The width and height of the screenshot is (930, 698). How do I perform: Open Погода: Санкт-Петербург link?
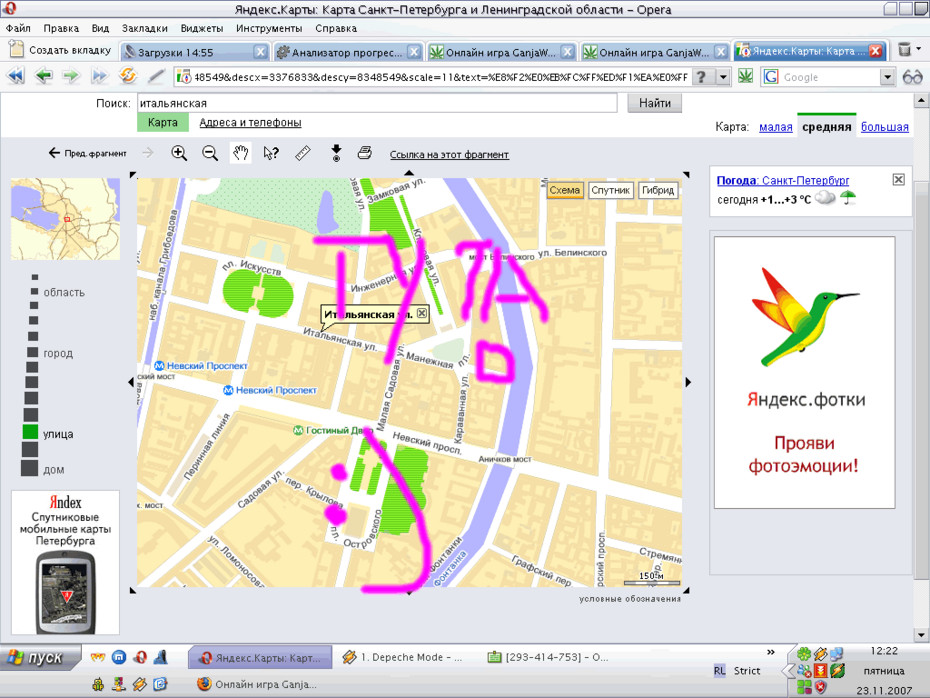(x=783, y=180)
